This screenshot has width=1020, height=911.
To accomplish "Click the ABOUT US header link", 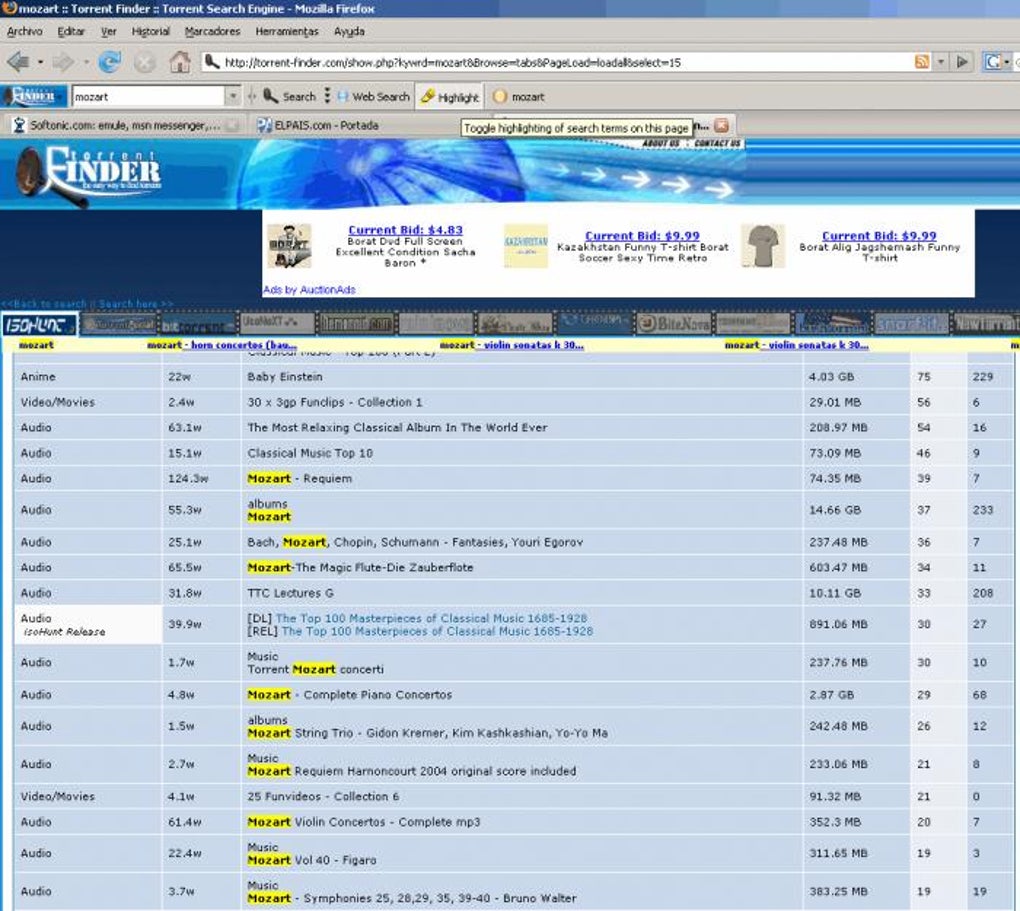I will click(661, 143).
